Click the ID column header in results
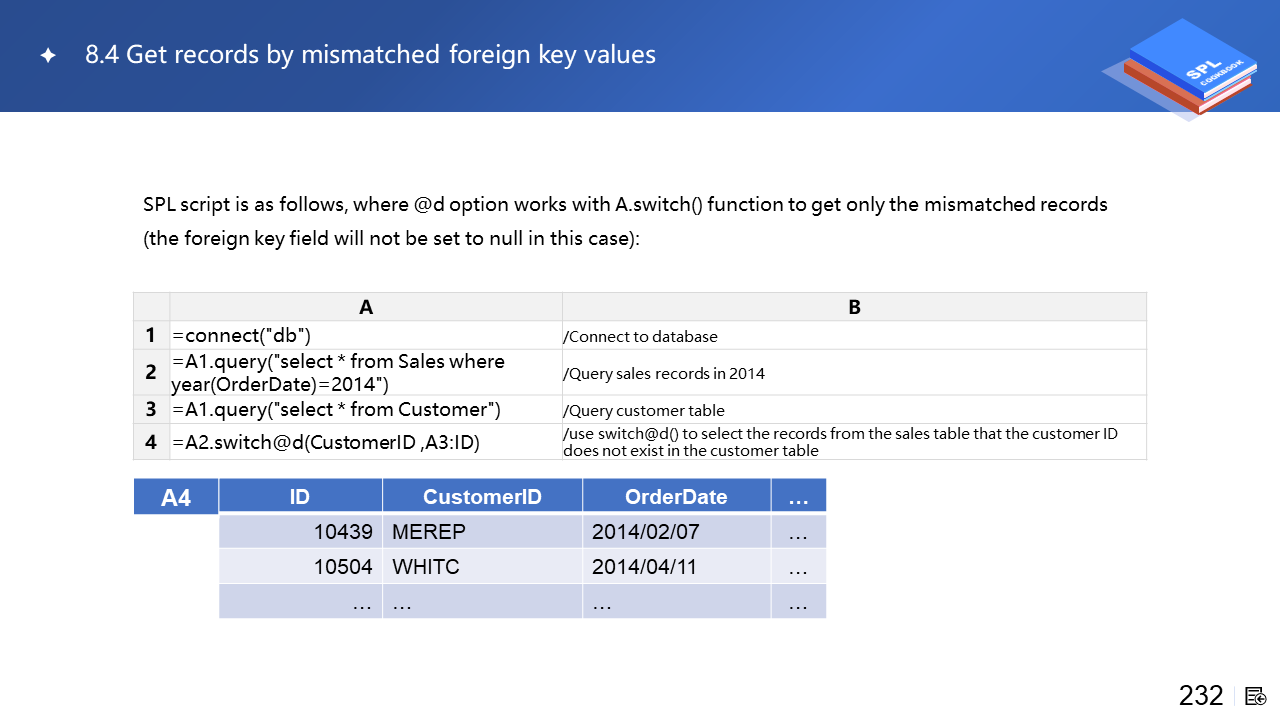 (x=300, y=497)
